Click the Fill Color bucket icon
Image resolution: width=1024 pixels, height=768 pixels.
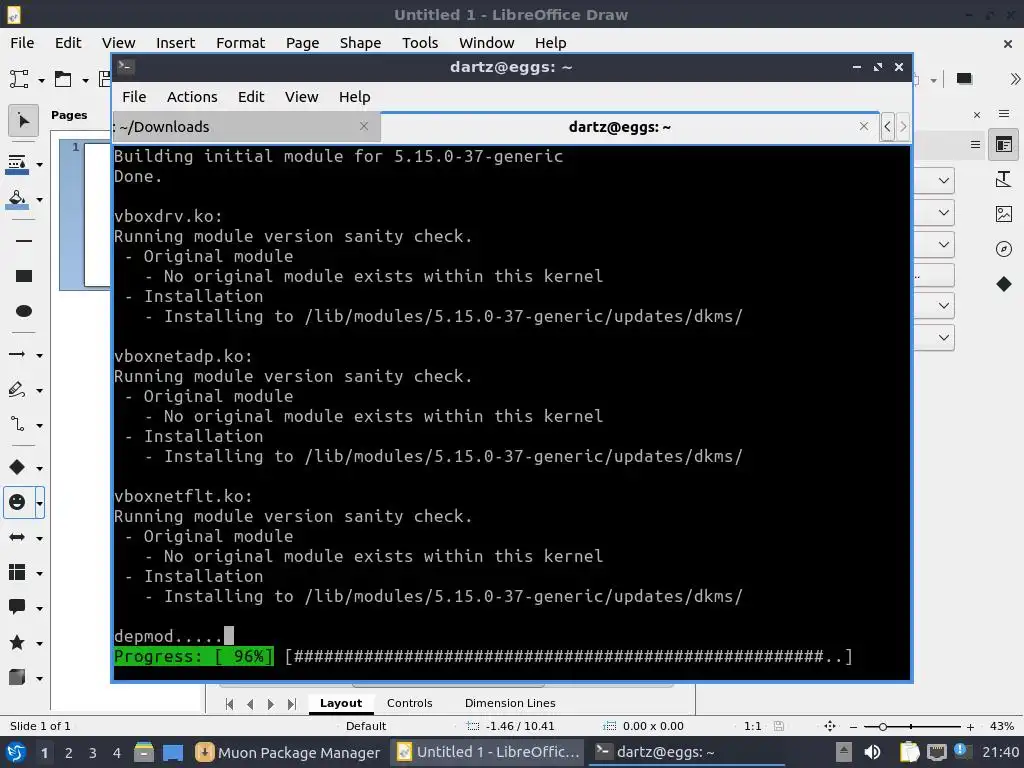click(18, 199)
